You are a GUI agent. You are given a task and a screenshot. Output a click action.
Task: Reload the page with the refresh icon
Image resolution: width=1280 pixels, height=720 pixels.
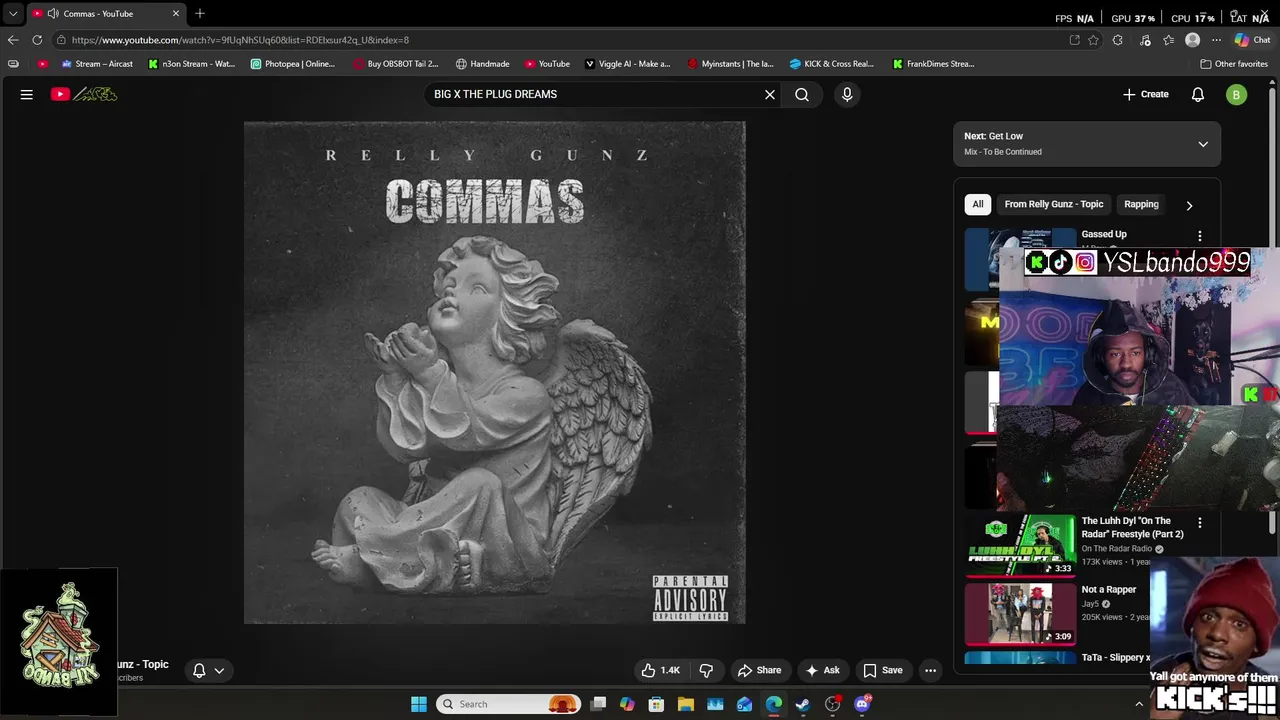(x=37, y=40)
